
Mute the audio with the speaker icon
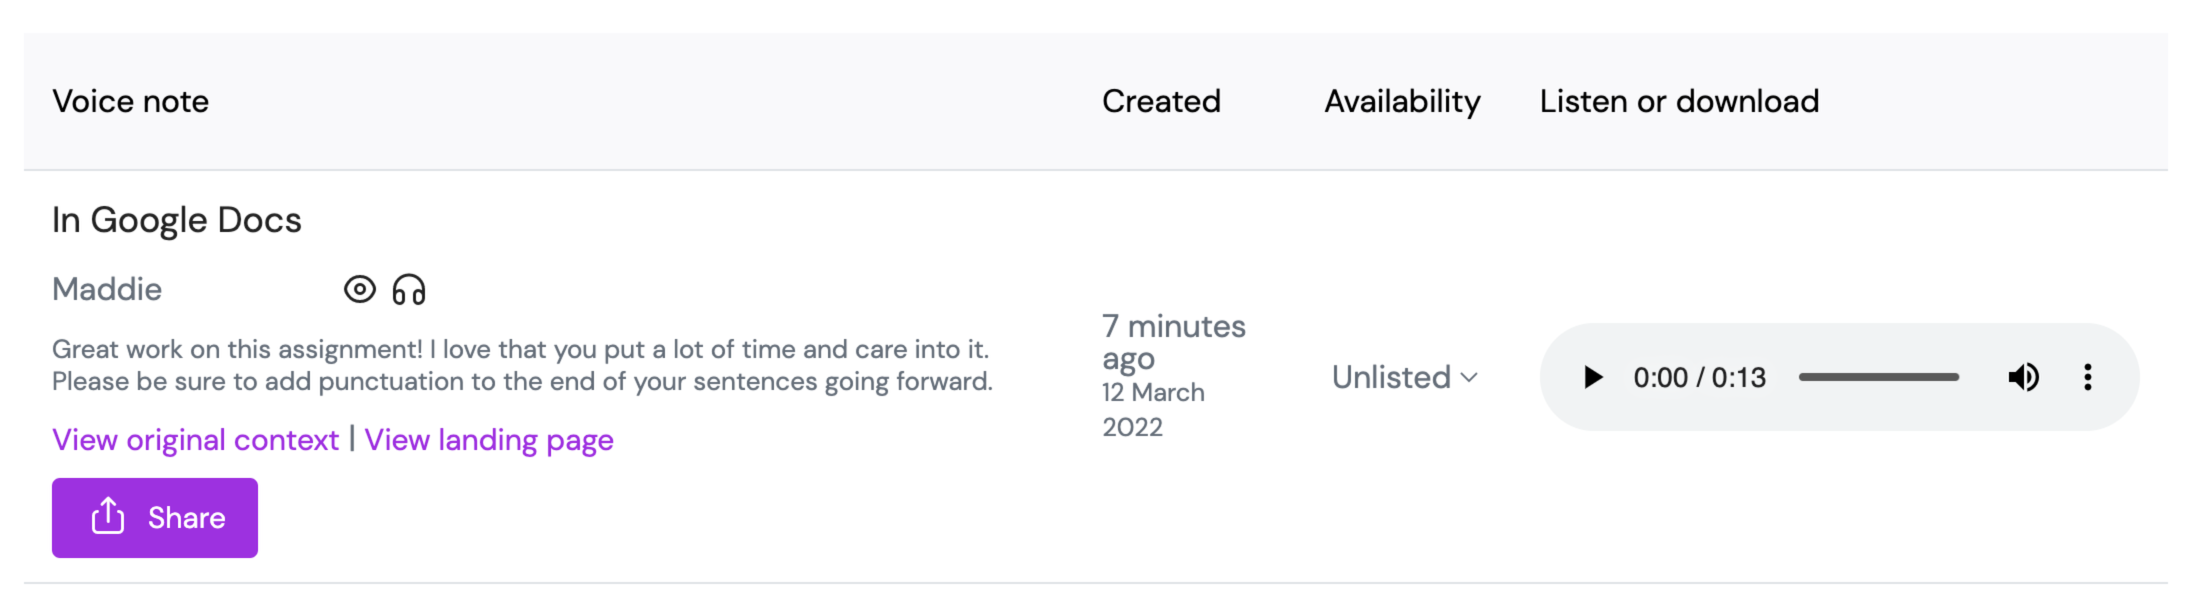(x=2023, y=377)
